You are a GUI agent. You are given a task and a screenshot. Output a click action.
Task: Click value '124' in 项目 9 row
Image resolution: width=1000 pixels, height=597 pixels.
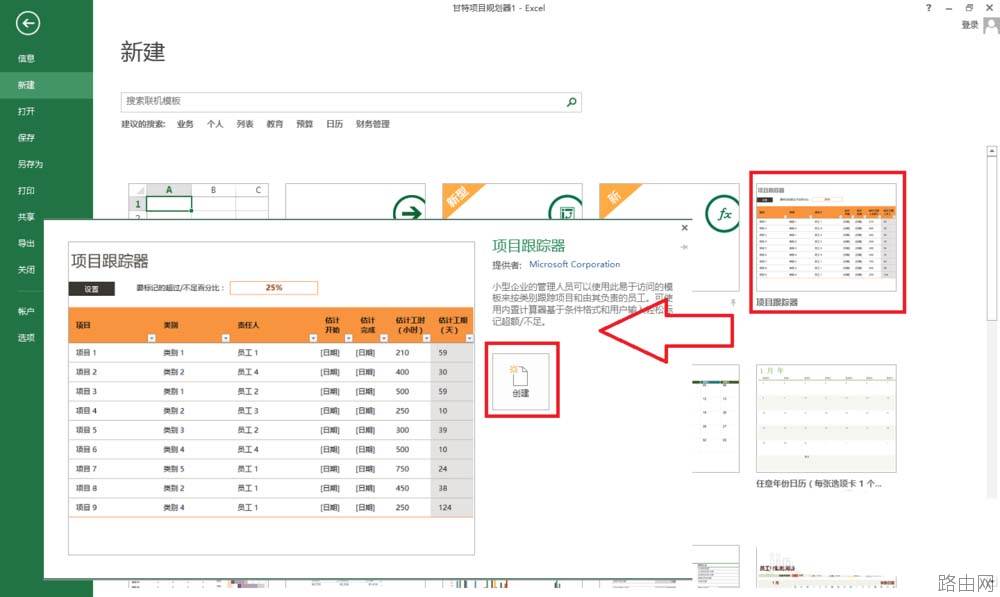(x=445, y=508)
